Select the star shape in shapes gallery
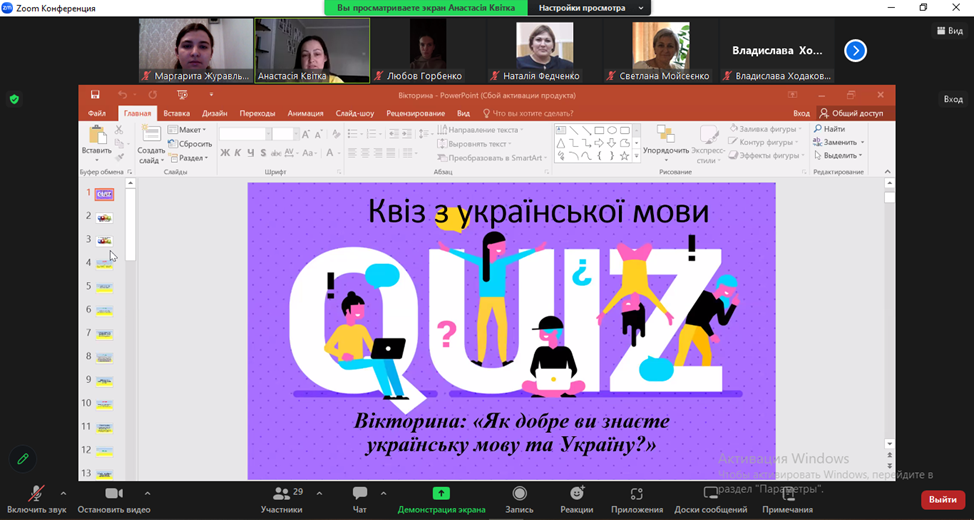The height and width of the screenshot is (520, 974). 624,155
